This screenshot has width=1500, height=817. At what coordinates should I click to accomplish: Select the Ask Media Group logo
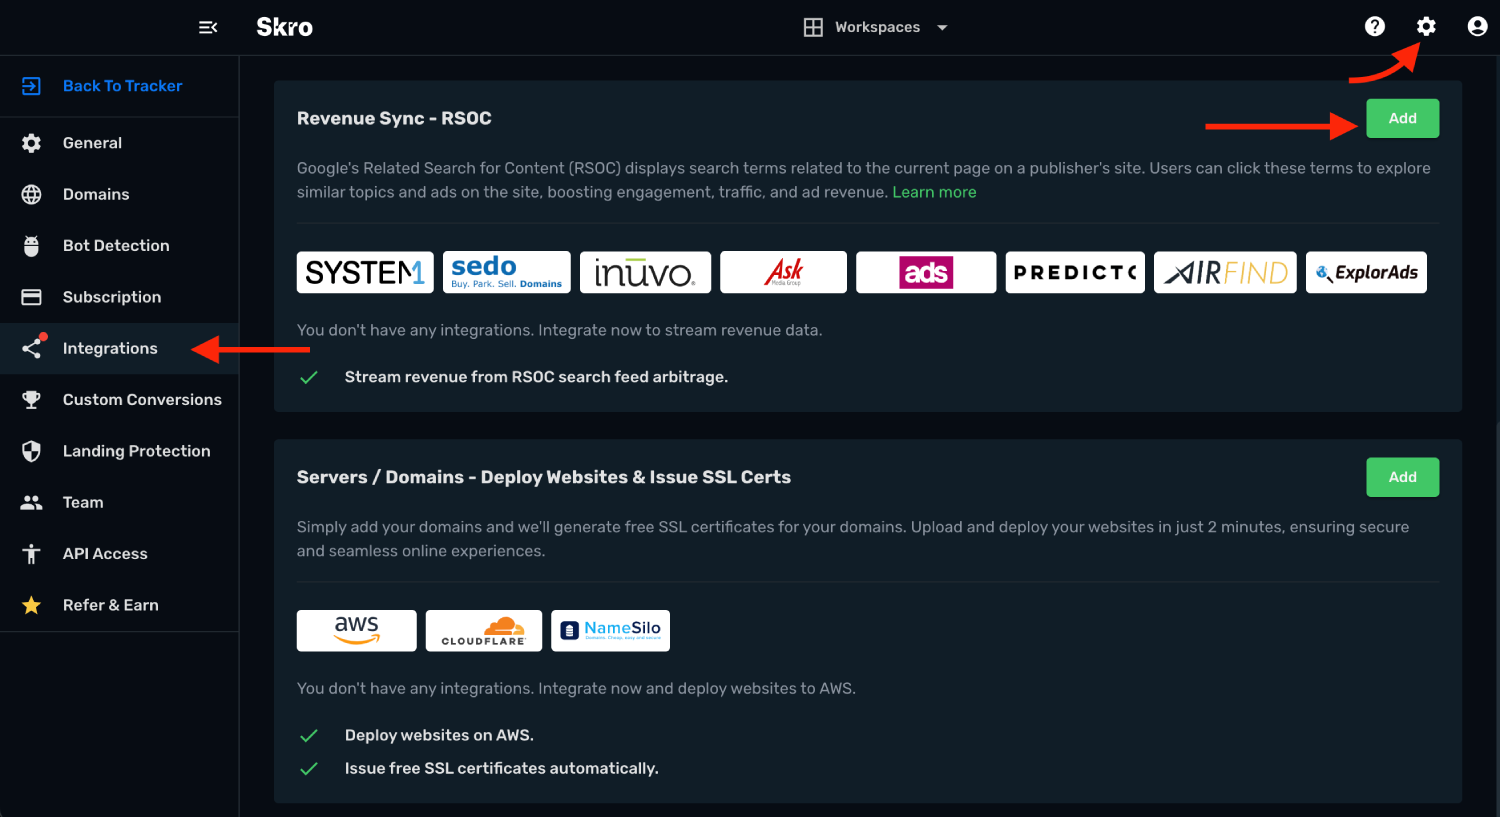tap(783, 272)
